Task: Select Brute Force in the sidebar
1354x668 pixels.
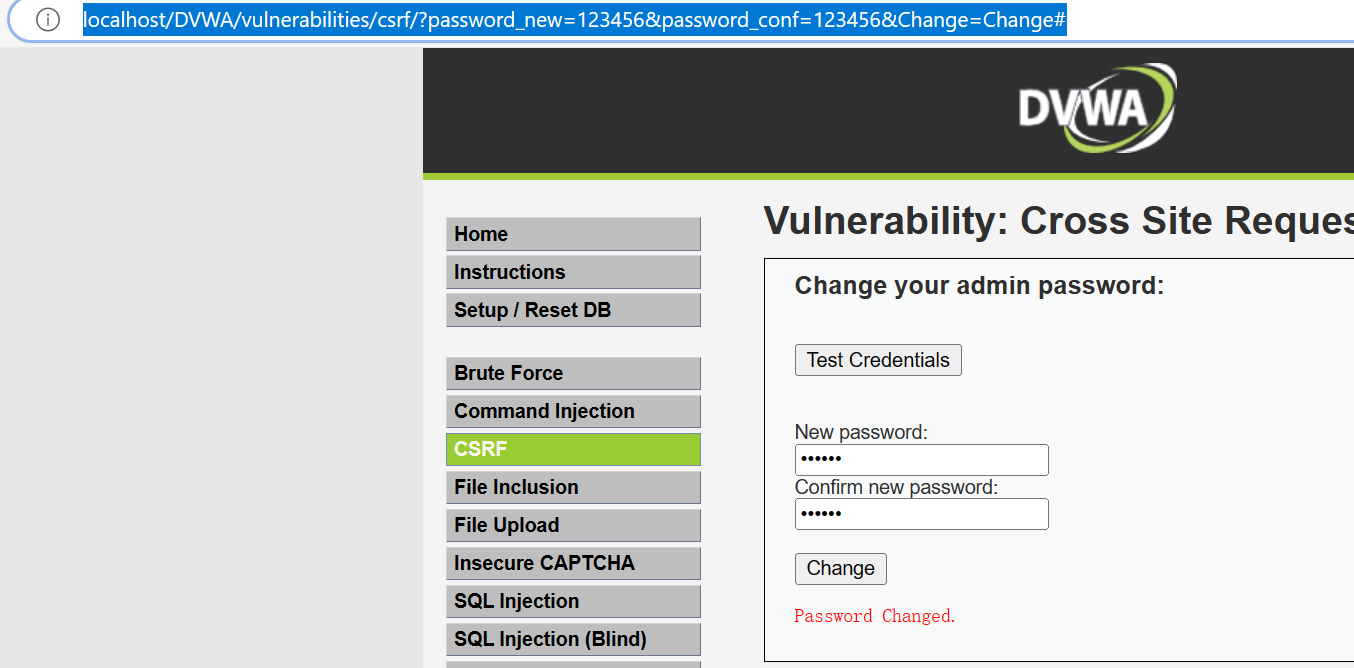Action: point(573,373)
